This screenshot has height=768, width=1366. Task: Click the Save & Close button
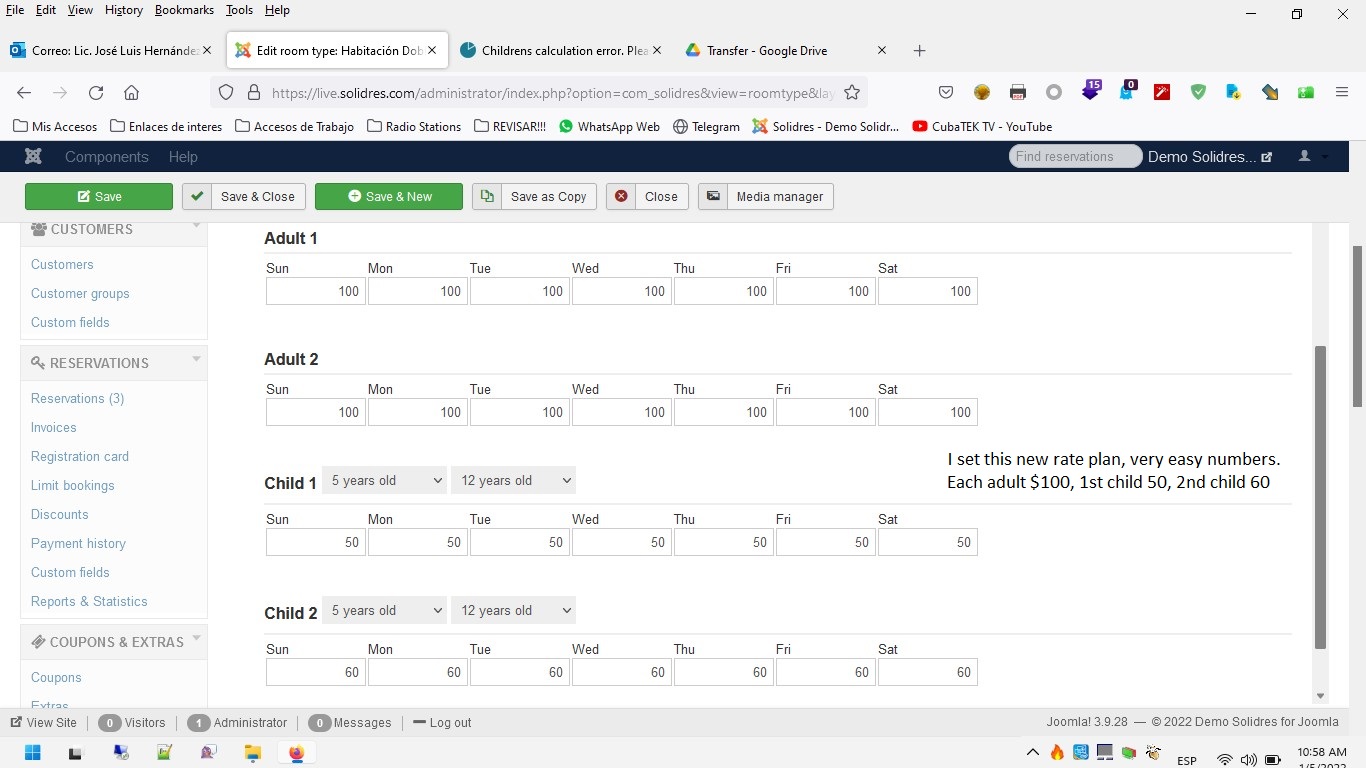pos(245,197)
